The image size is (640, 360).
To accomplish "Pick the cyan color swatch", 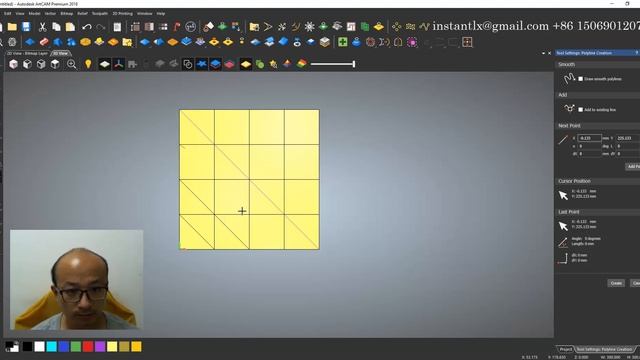I will (51, 347).
